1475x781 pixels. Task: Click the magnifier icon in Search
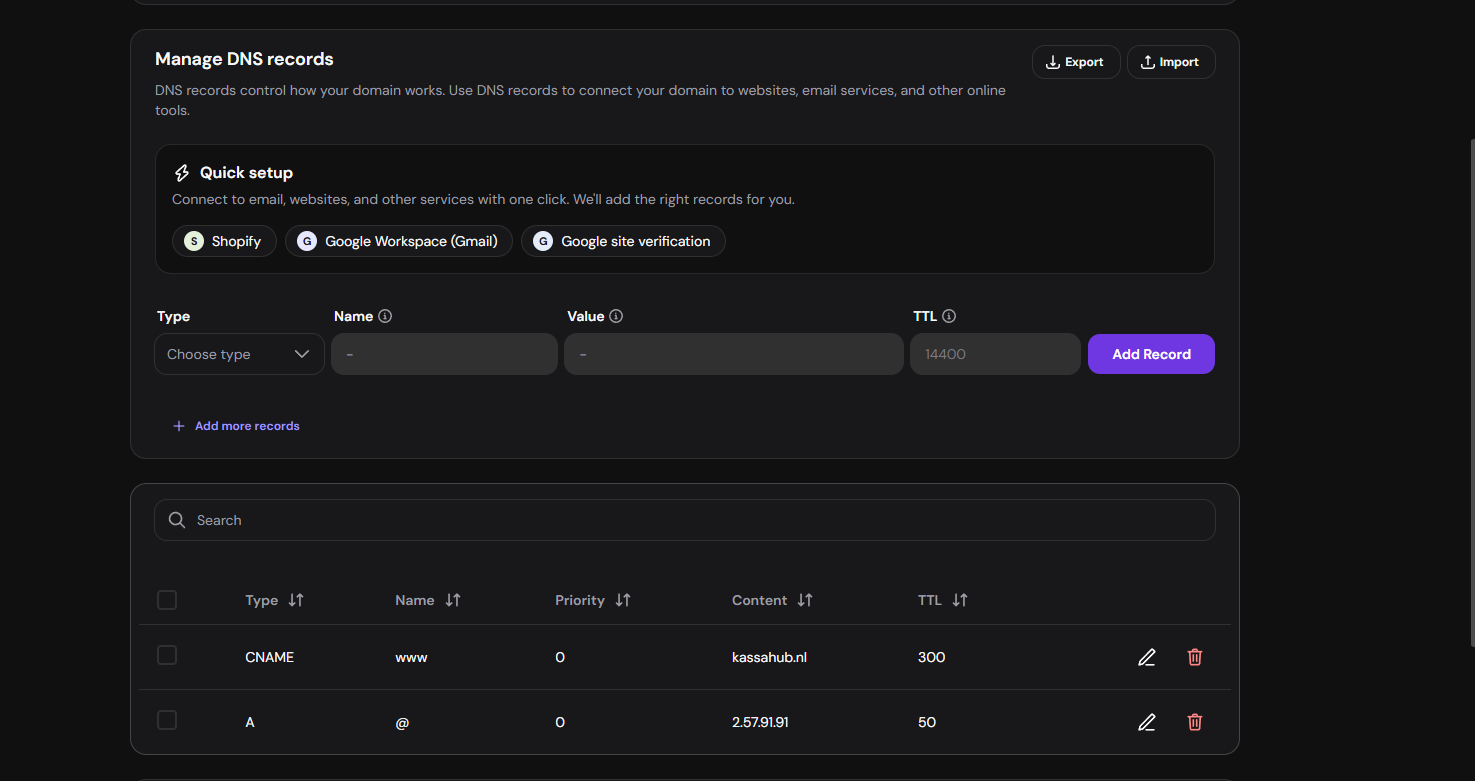(177, 520)
